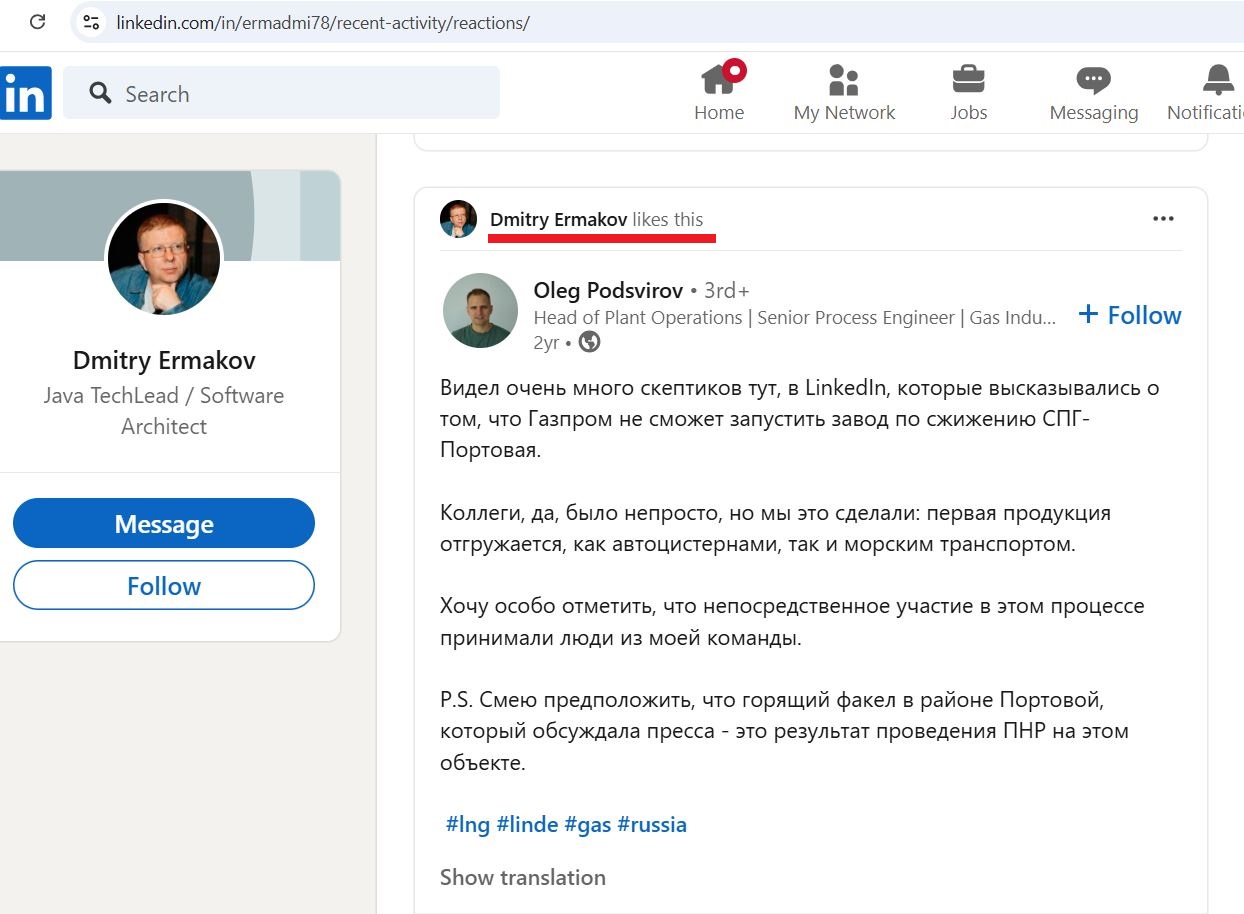This screenshot has height=914, width=1244.
Task: Click Dmitry Ermakov's large profile photo in sidebar
Action: pyautogui.click(x=164, y=259)
